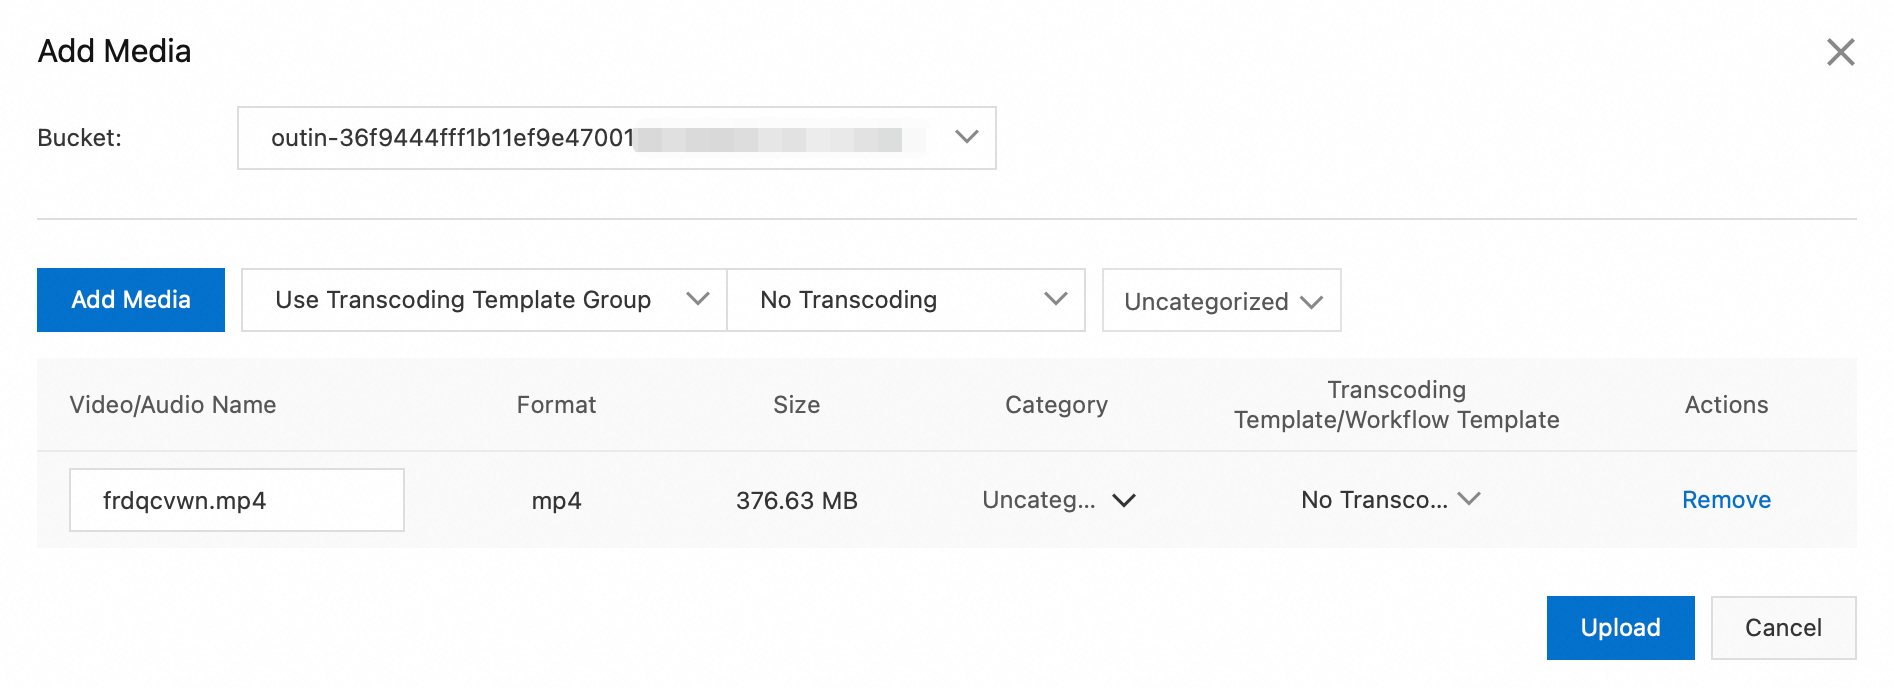This screenshot has height=688, width=1894.
Task: Click the Bucket dropdown chevron arrow
Action: click(966, 137)
